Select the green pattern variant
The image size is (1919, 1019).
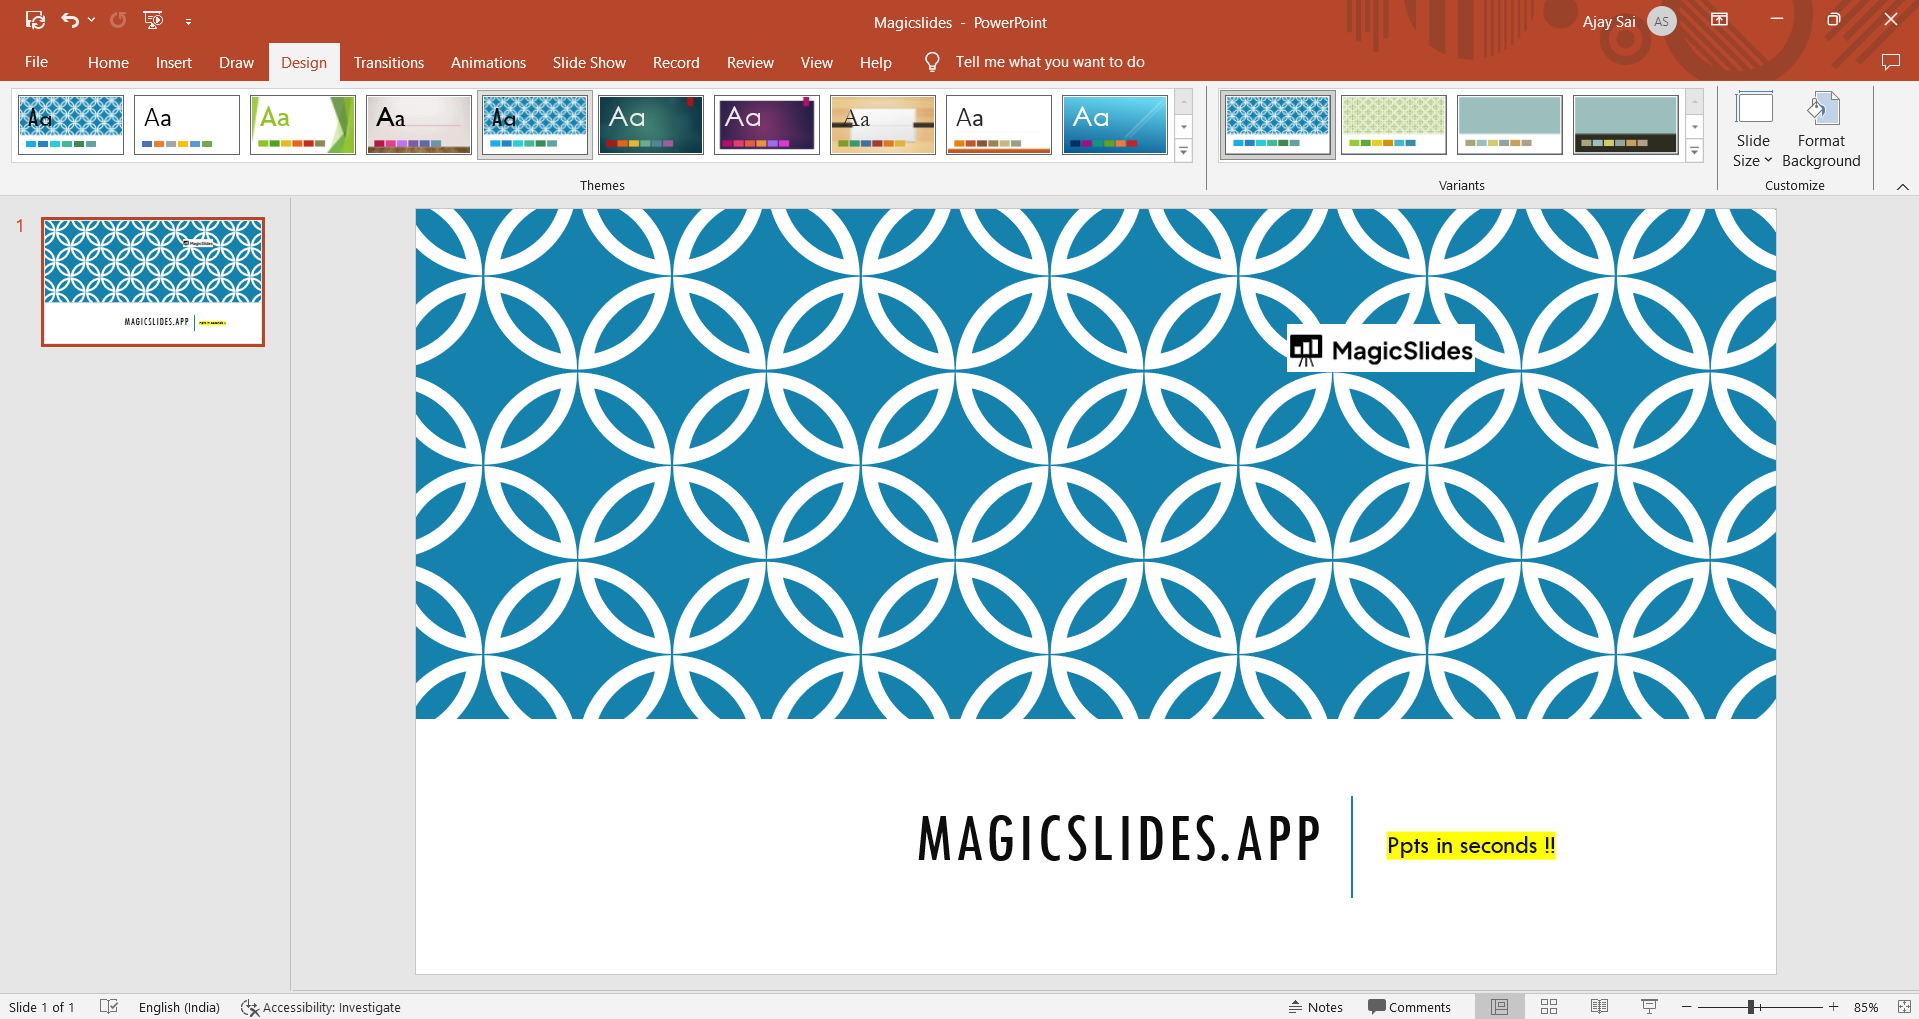click(x=1394, y=125)
